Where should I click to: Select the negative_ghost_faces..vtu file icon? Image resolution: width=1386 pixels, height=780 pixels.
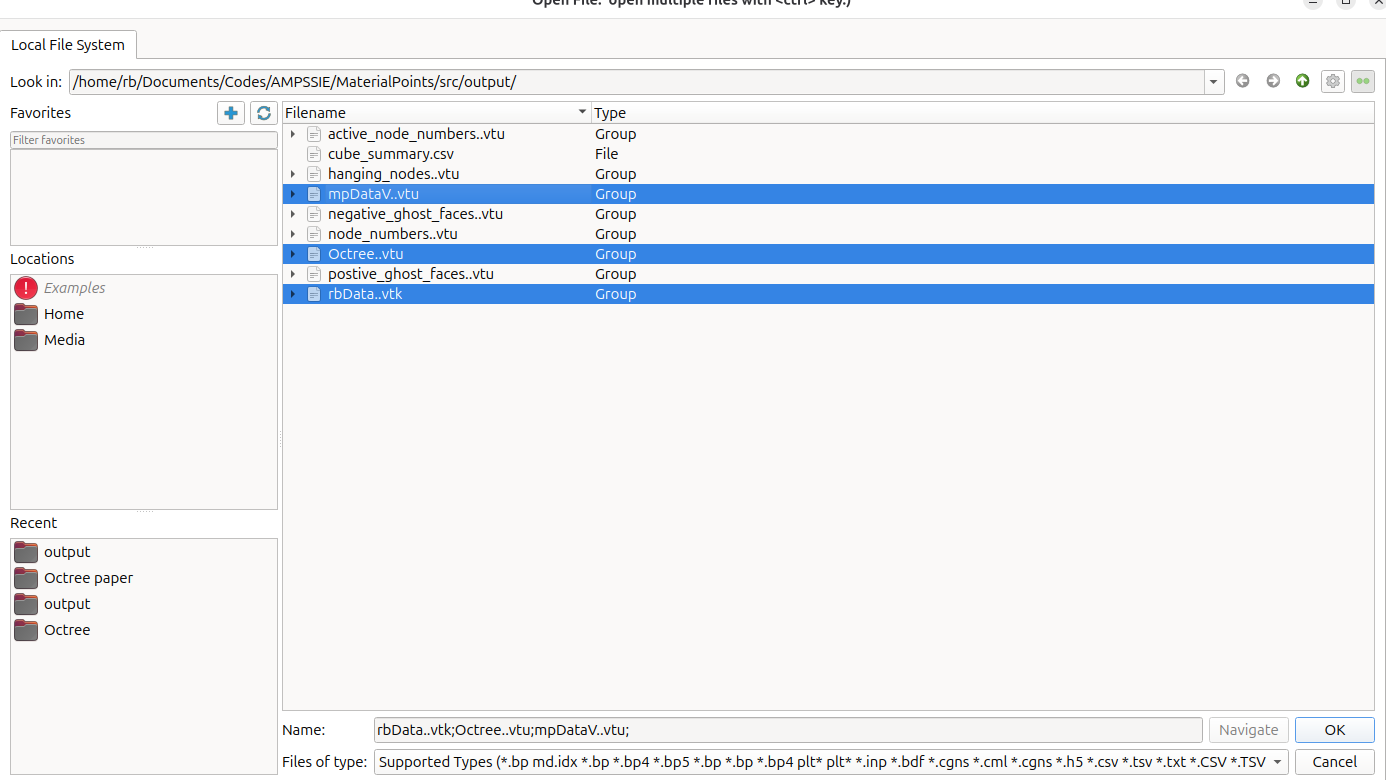314,214
